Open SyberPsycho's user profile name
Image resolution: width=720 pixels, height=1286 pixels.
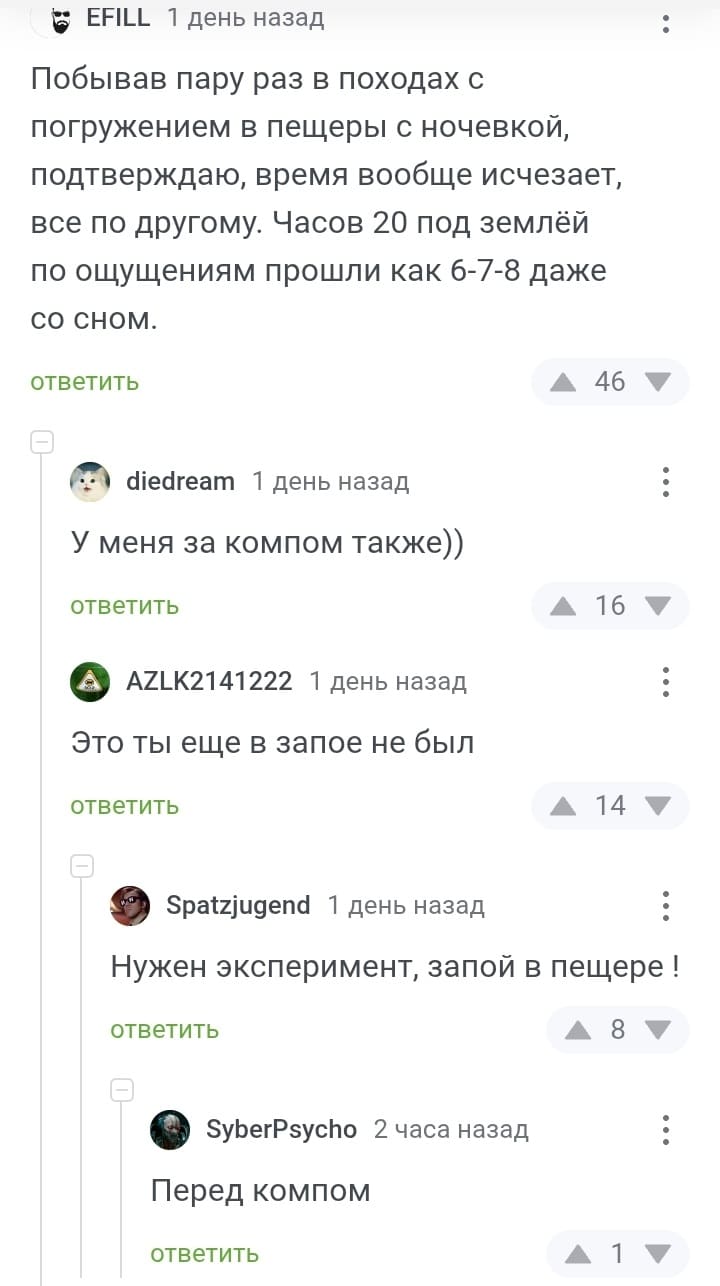click(x=281, y=1130)
